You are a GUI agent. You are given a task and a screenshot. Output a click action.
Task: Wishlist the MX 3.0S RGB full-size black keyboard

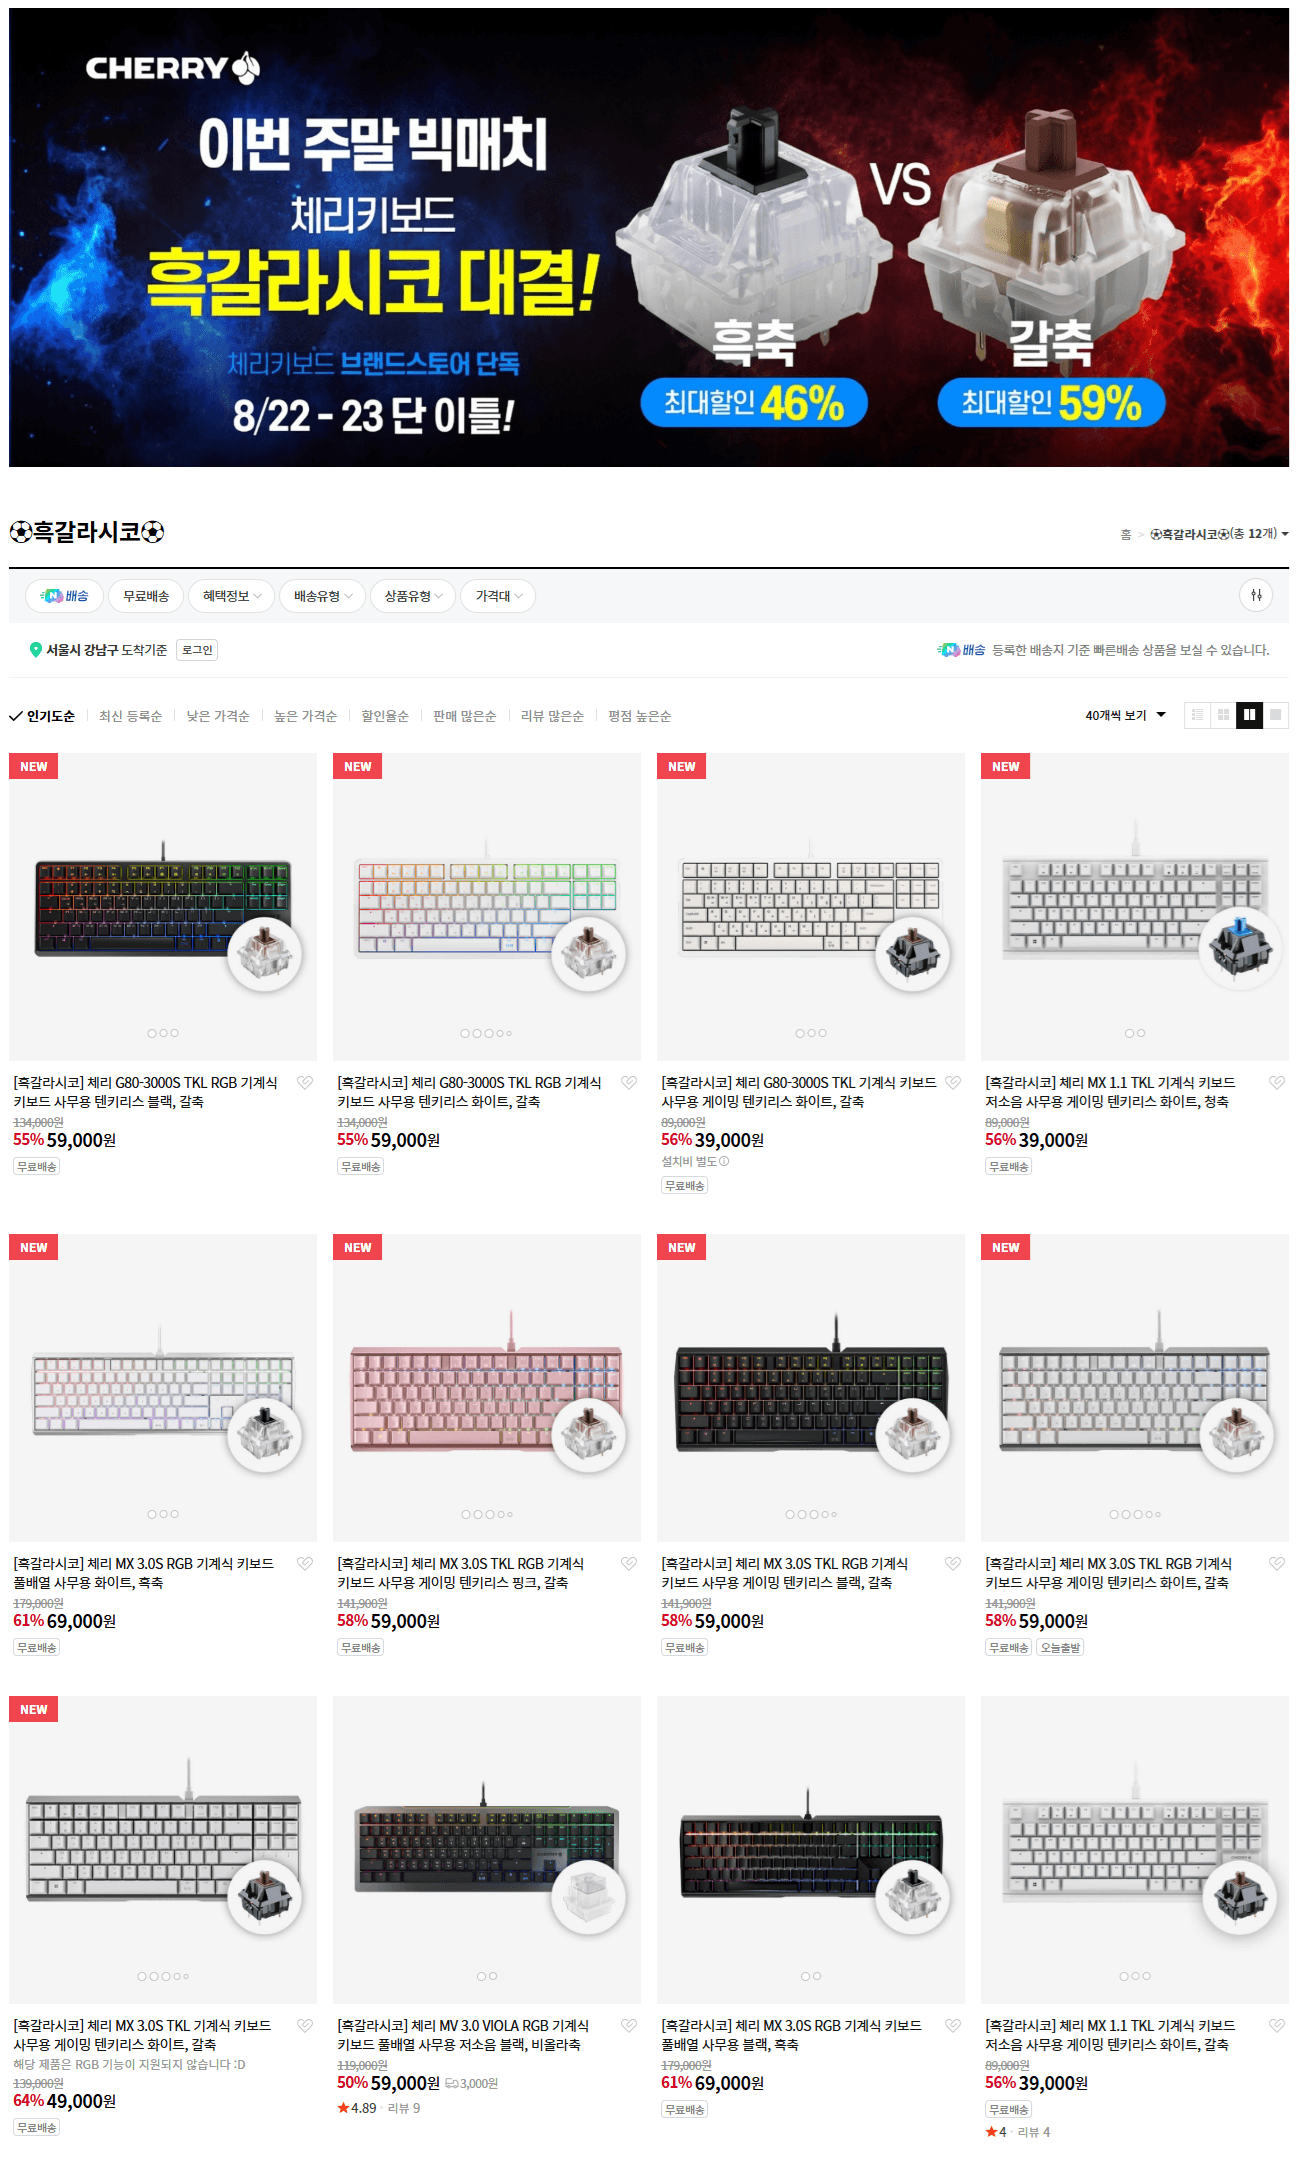953,2025
